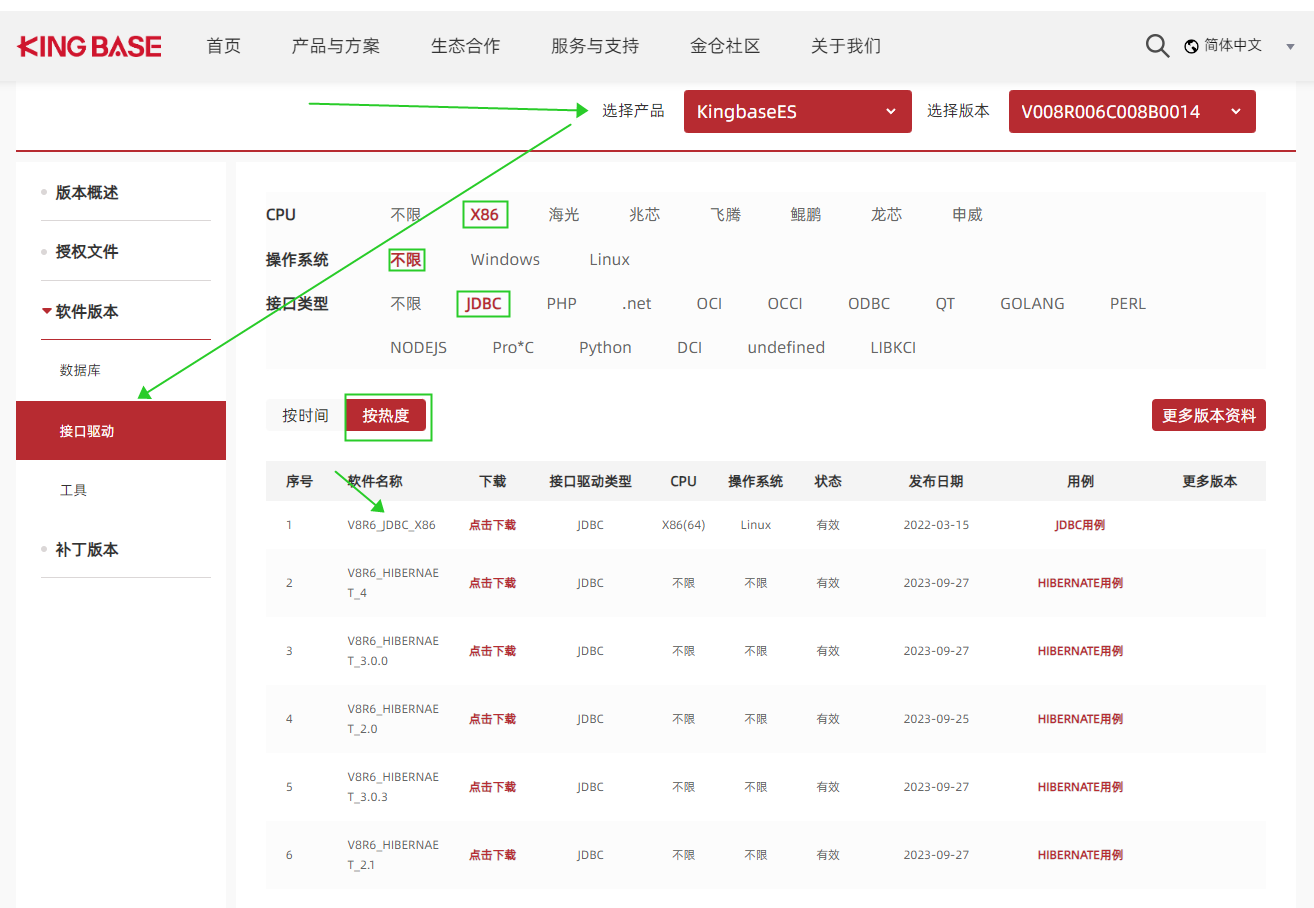1314x908 pixels.
Task: Open the KingbaseES product dropdown
Action: [798, 111]
